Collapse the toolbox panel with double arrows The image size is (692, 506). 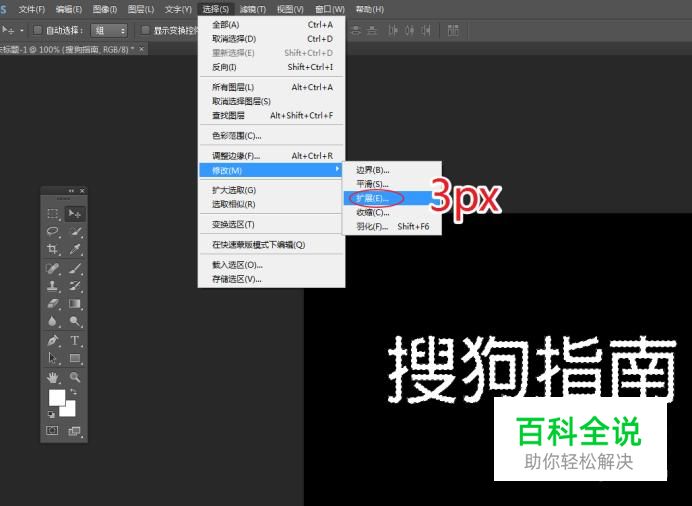pos(71,191)
